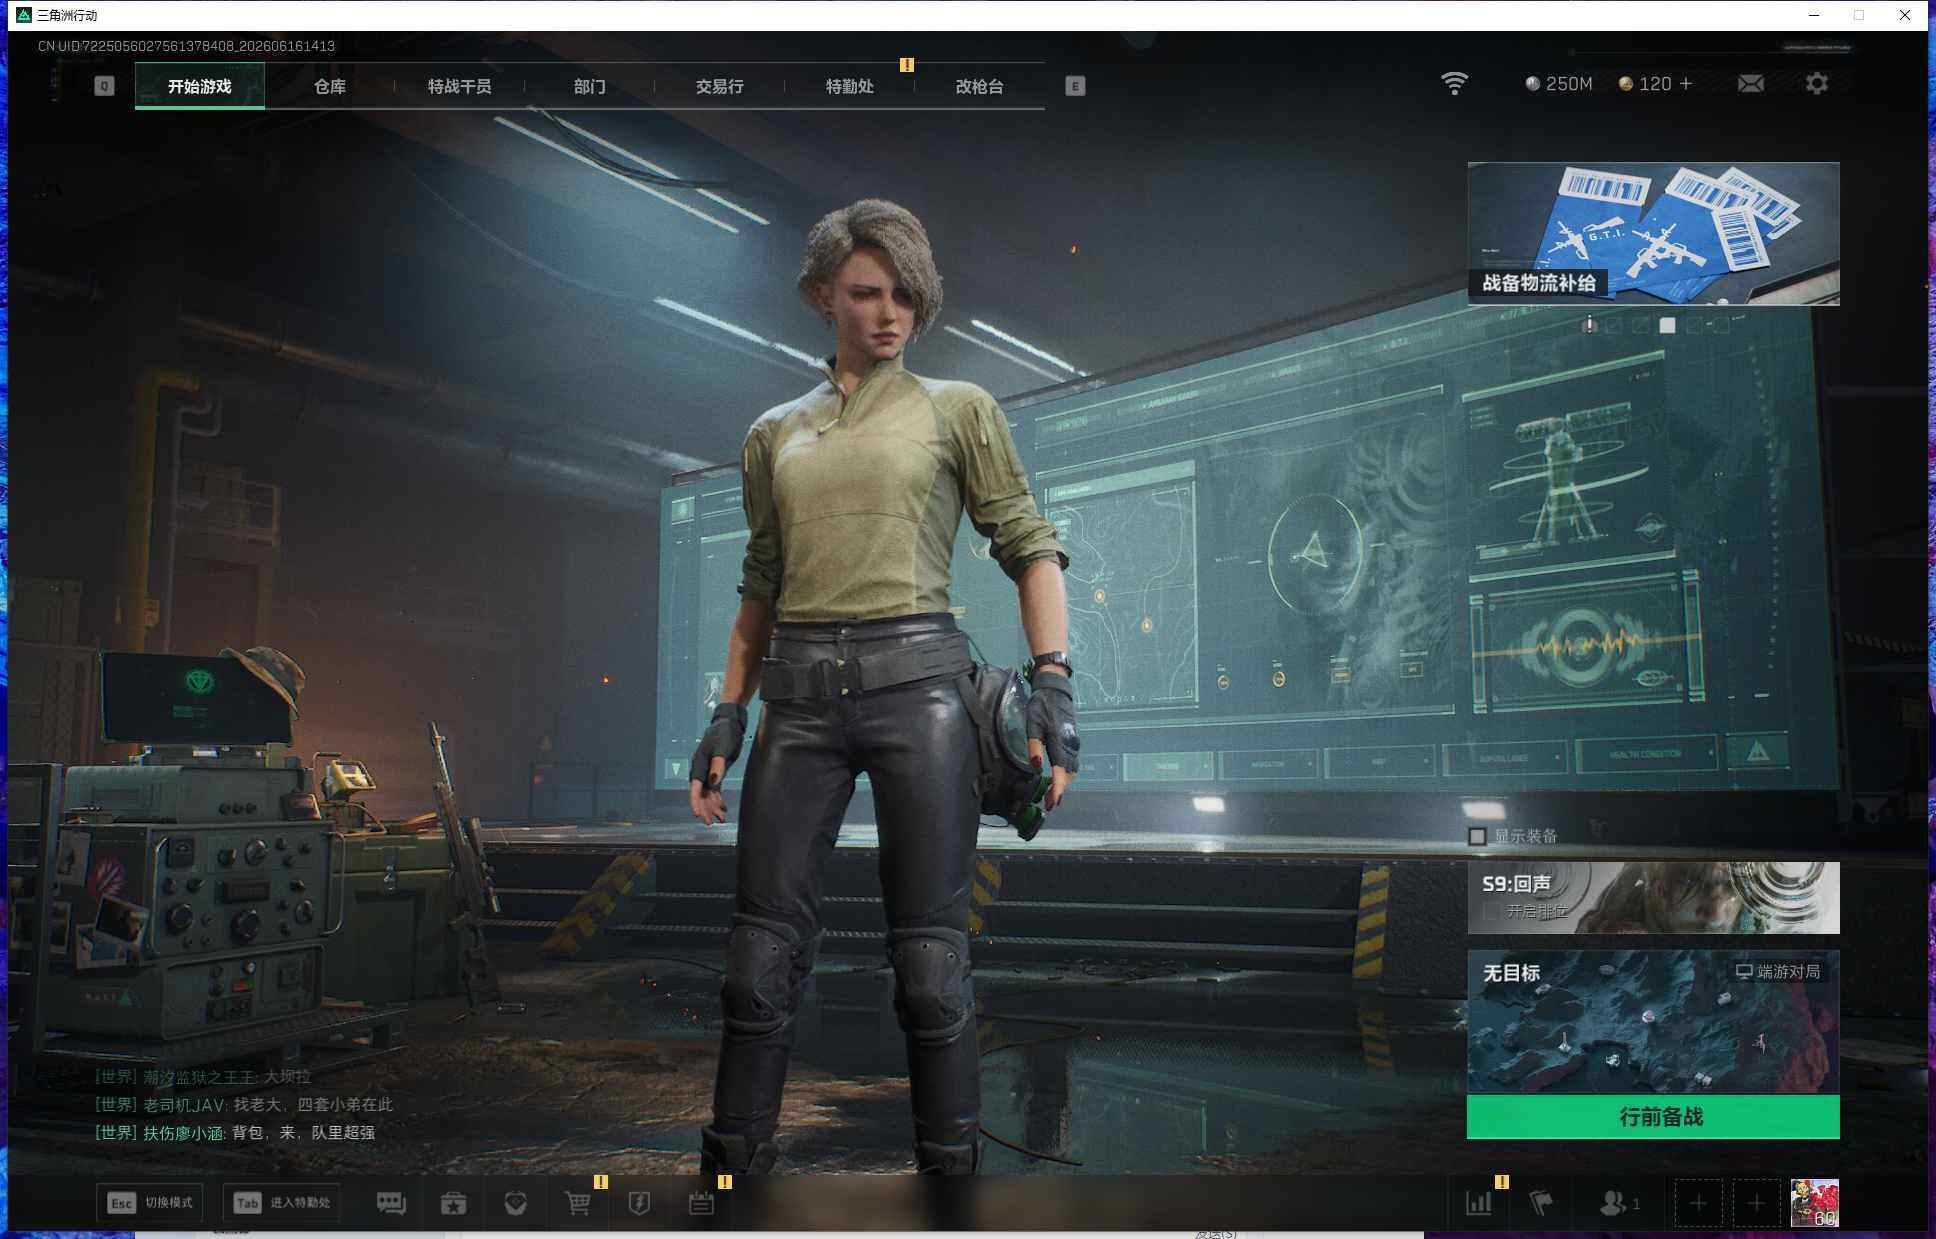View the 250M currency balance

pyautogui.click(x=1559, y=84)
